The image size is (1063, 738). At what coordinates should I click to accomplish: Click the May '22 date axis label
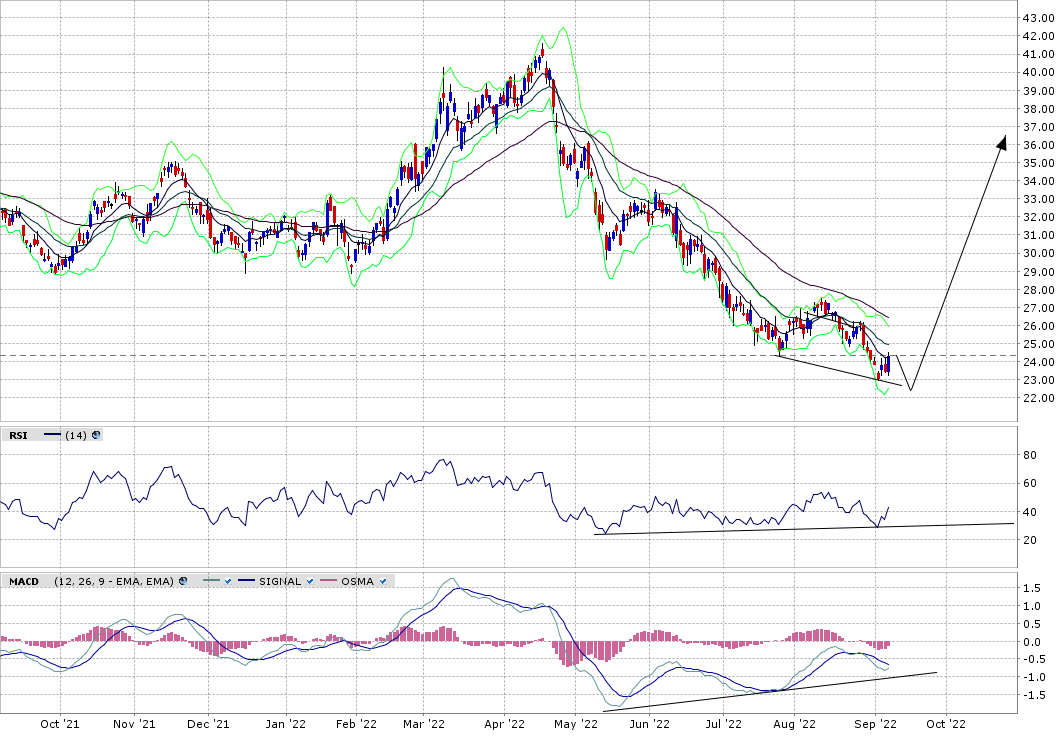pos(581,723)
